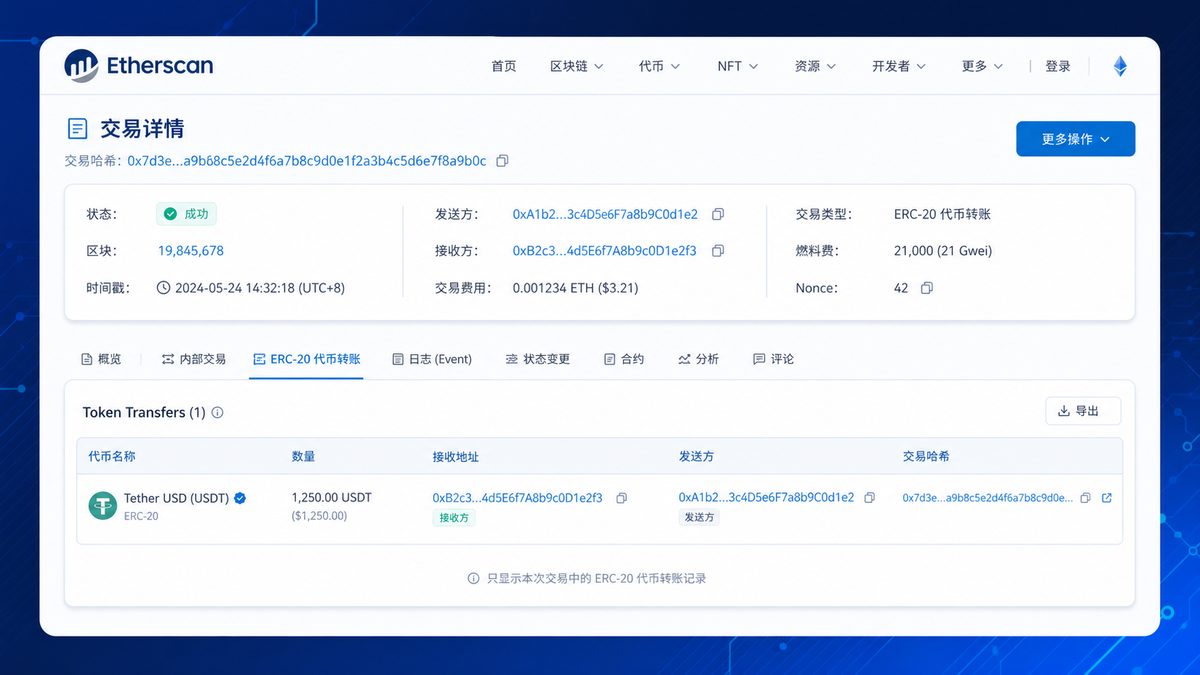Switch to the 内部交易 tab
Screen dimensions: 1200x675
coord(194,359)
